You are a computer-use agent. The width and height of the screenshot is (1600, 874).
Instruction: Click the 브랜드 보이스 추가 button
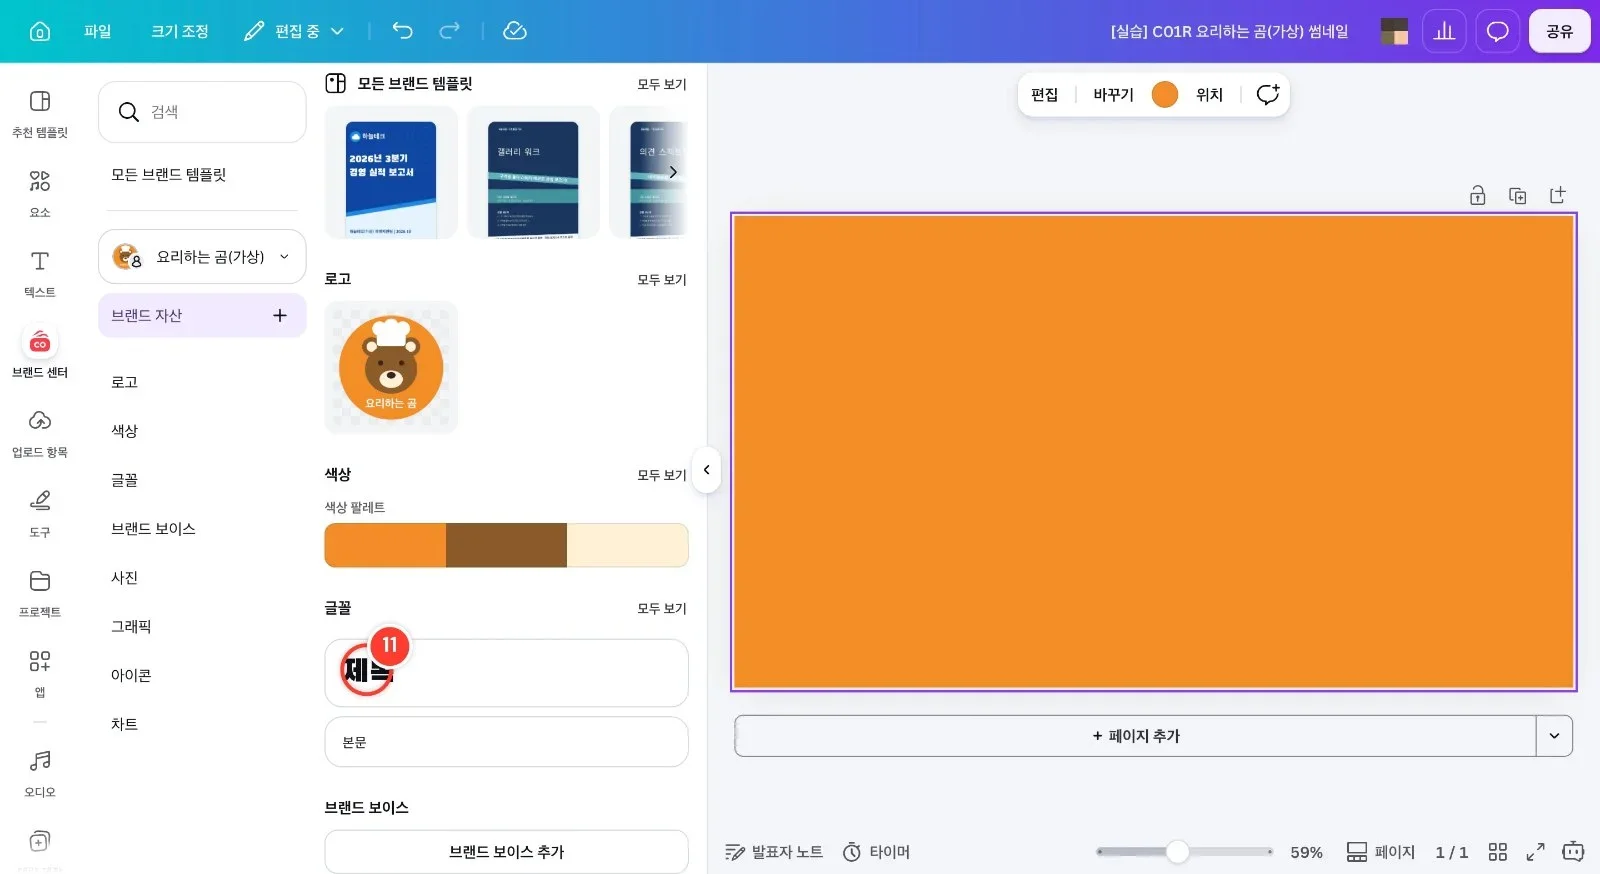click(x=506, y=852)
